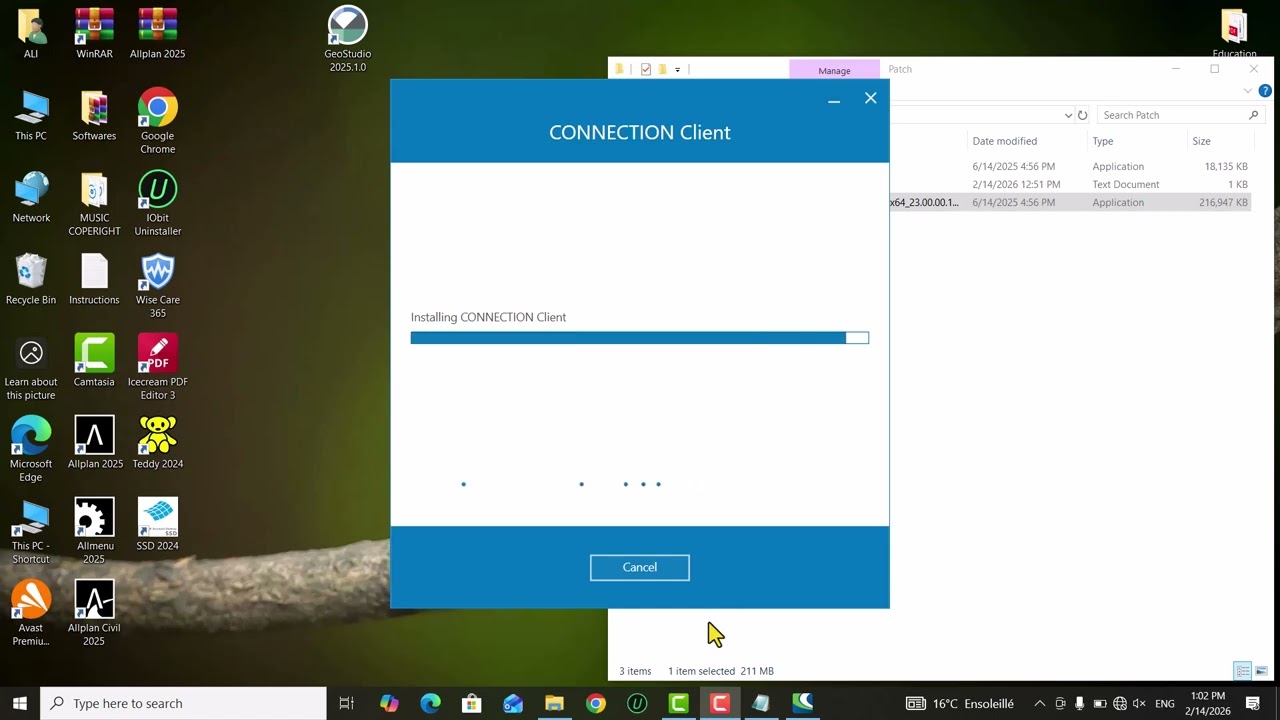Select the Text Document file row

(x=1070, y=185)
